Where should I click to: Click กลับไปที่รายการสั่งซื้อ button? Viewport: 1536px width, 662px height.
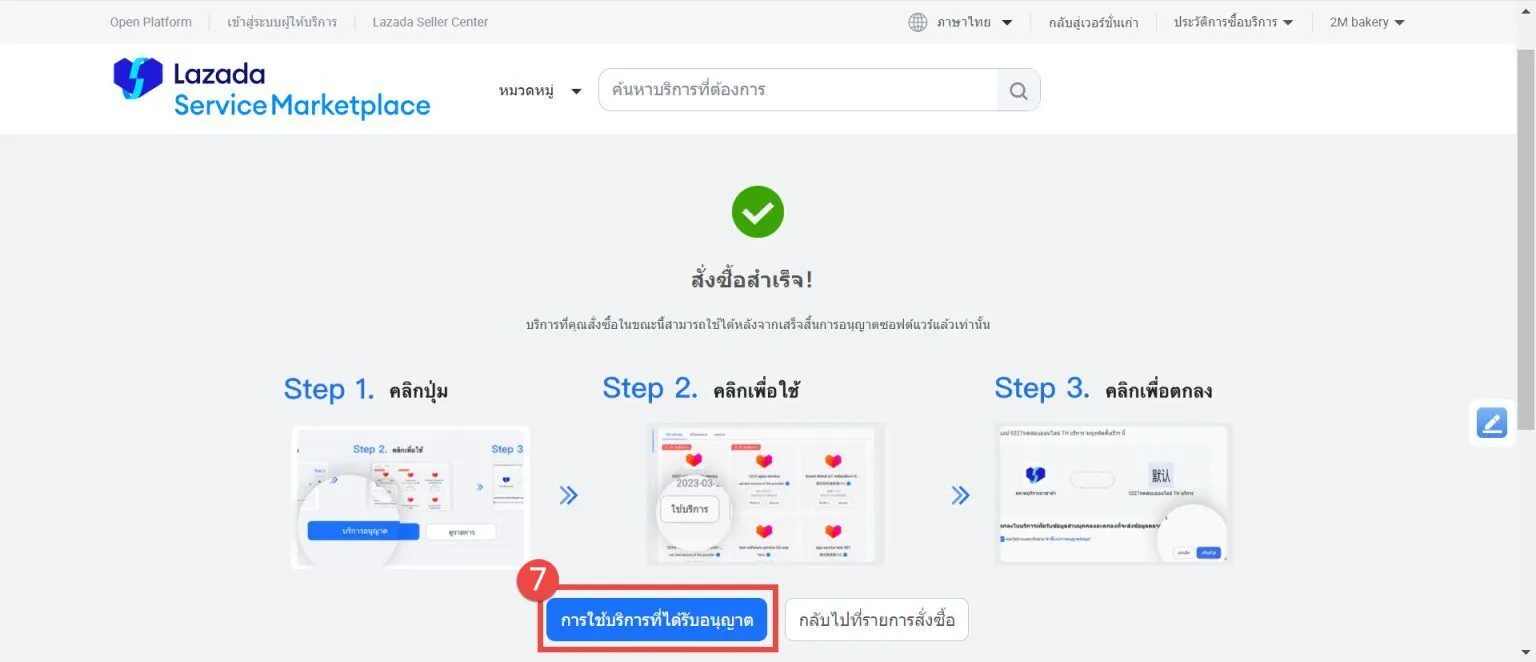pos(877,620)
